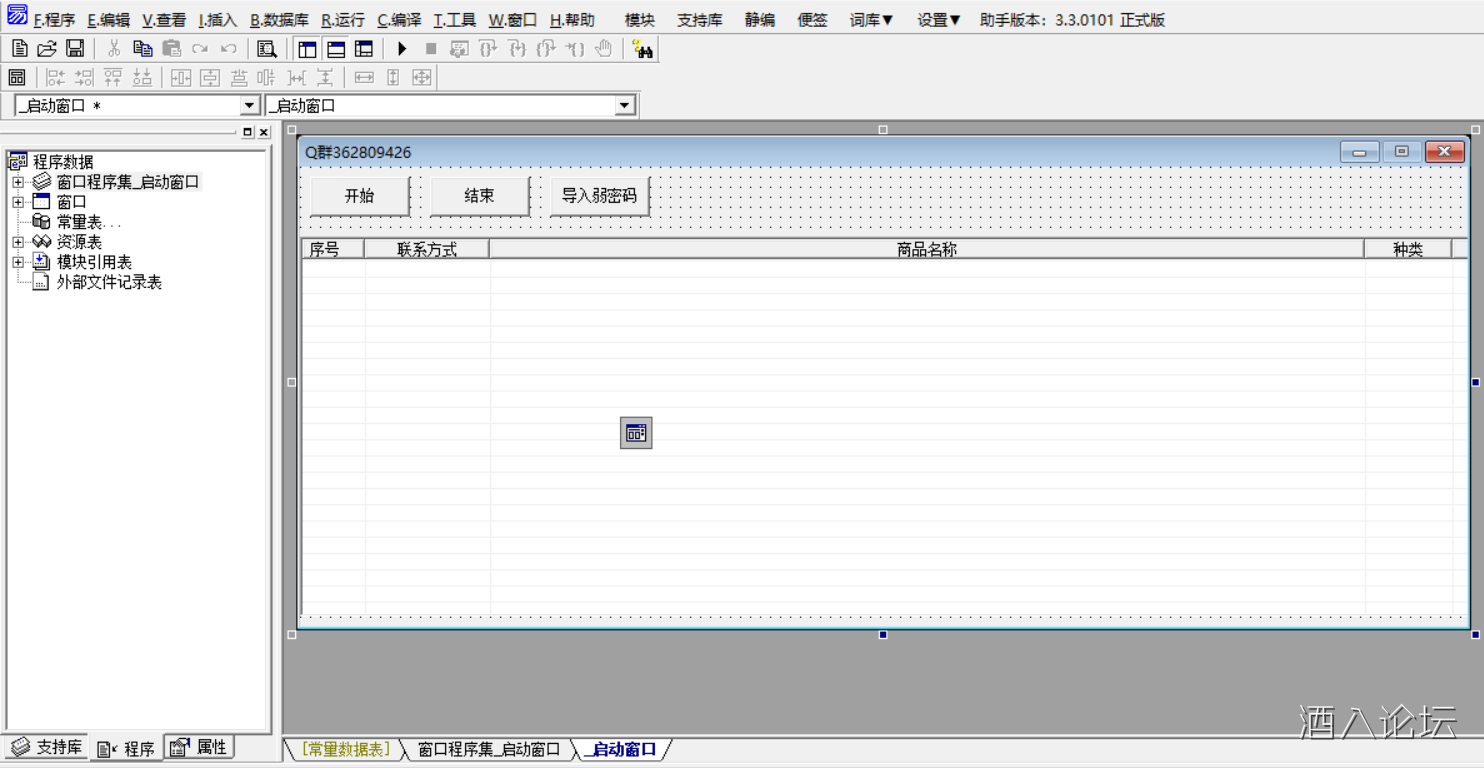Select the component icon on the form

(x=636, y=433)
